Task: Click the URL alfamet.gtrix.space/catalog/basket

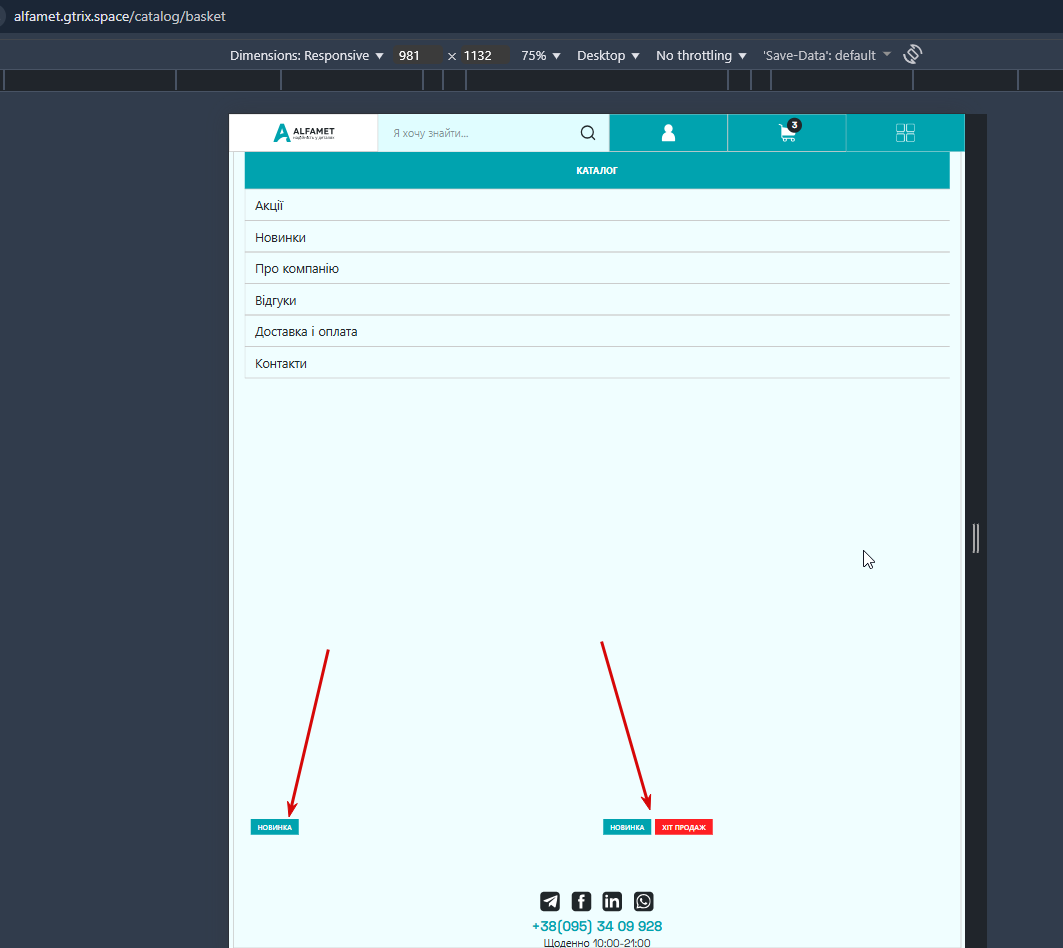Action: pos(119,16)
